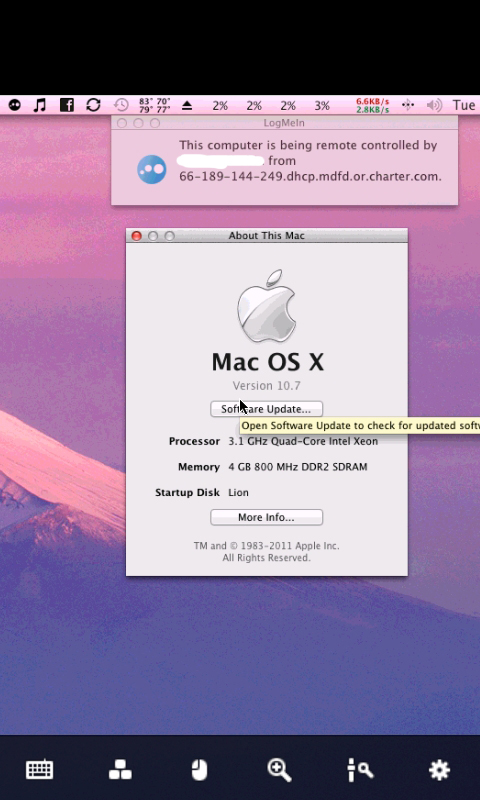Switch mouse mode with the mouse icon
This screenshot has width=480, height=800.
click(199, 769)
